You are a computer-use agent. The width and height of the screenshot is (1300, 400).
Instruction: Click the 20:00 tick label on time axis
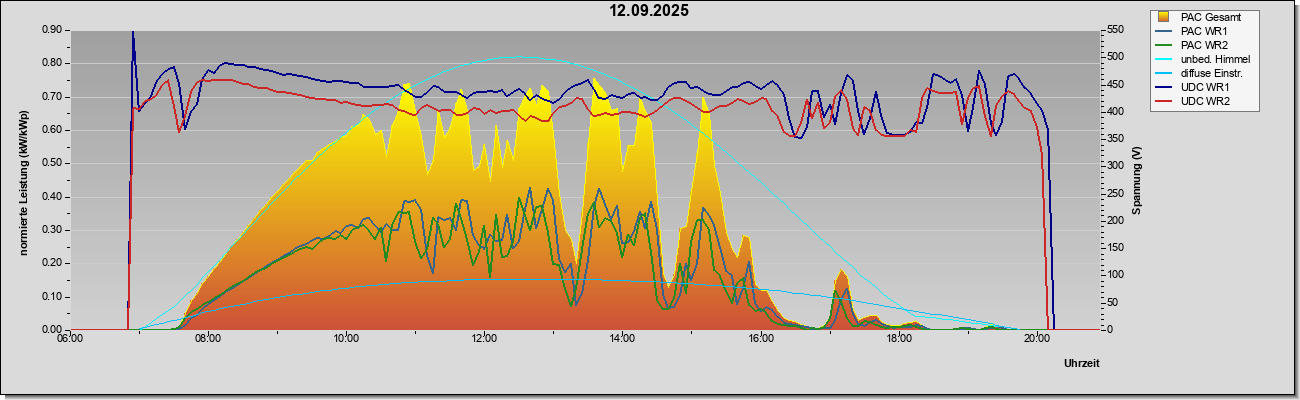point(1037,338)
